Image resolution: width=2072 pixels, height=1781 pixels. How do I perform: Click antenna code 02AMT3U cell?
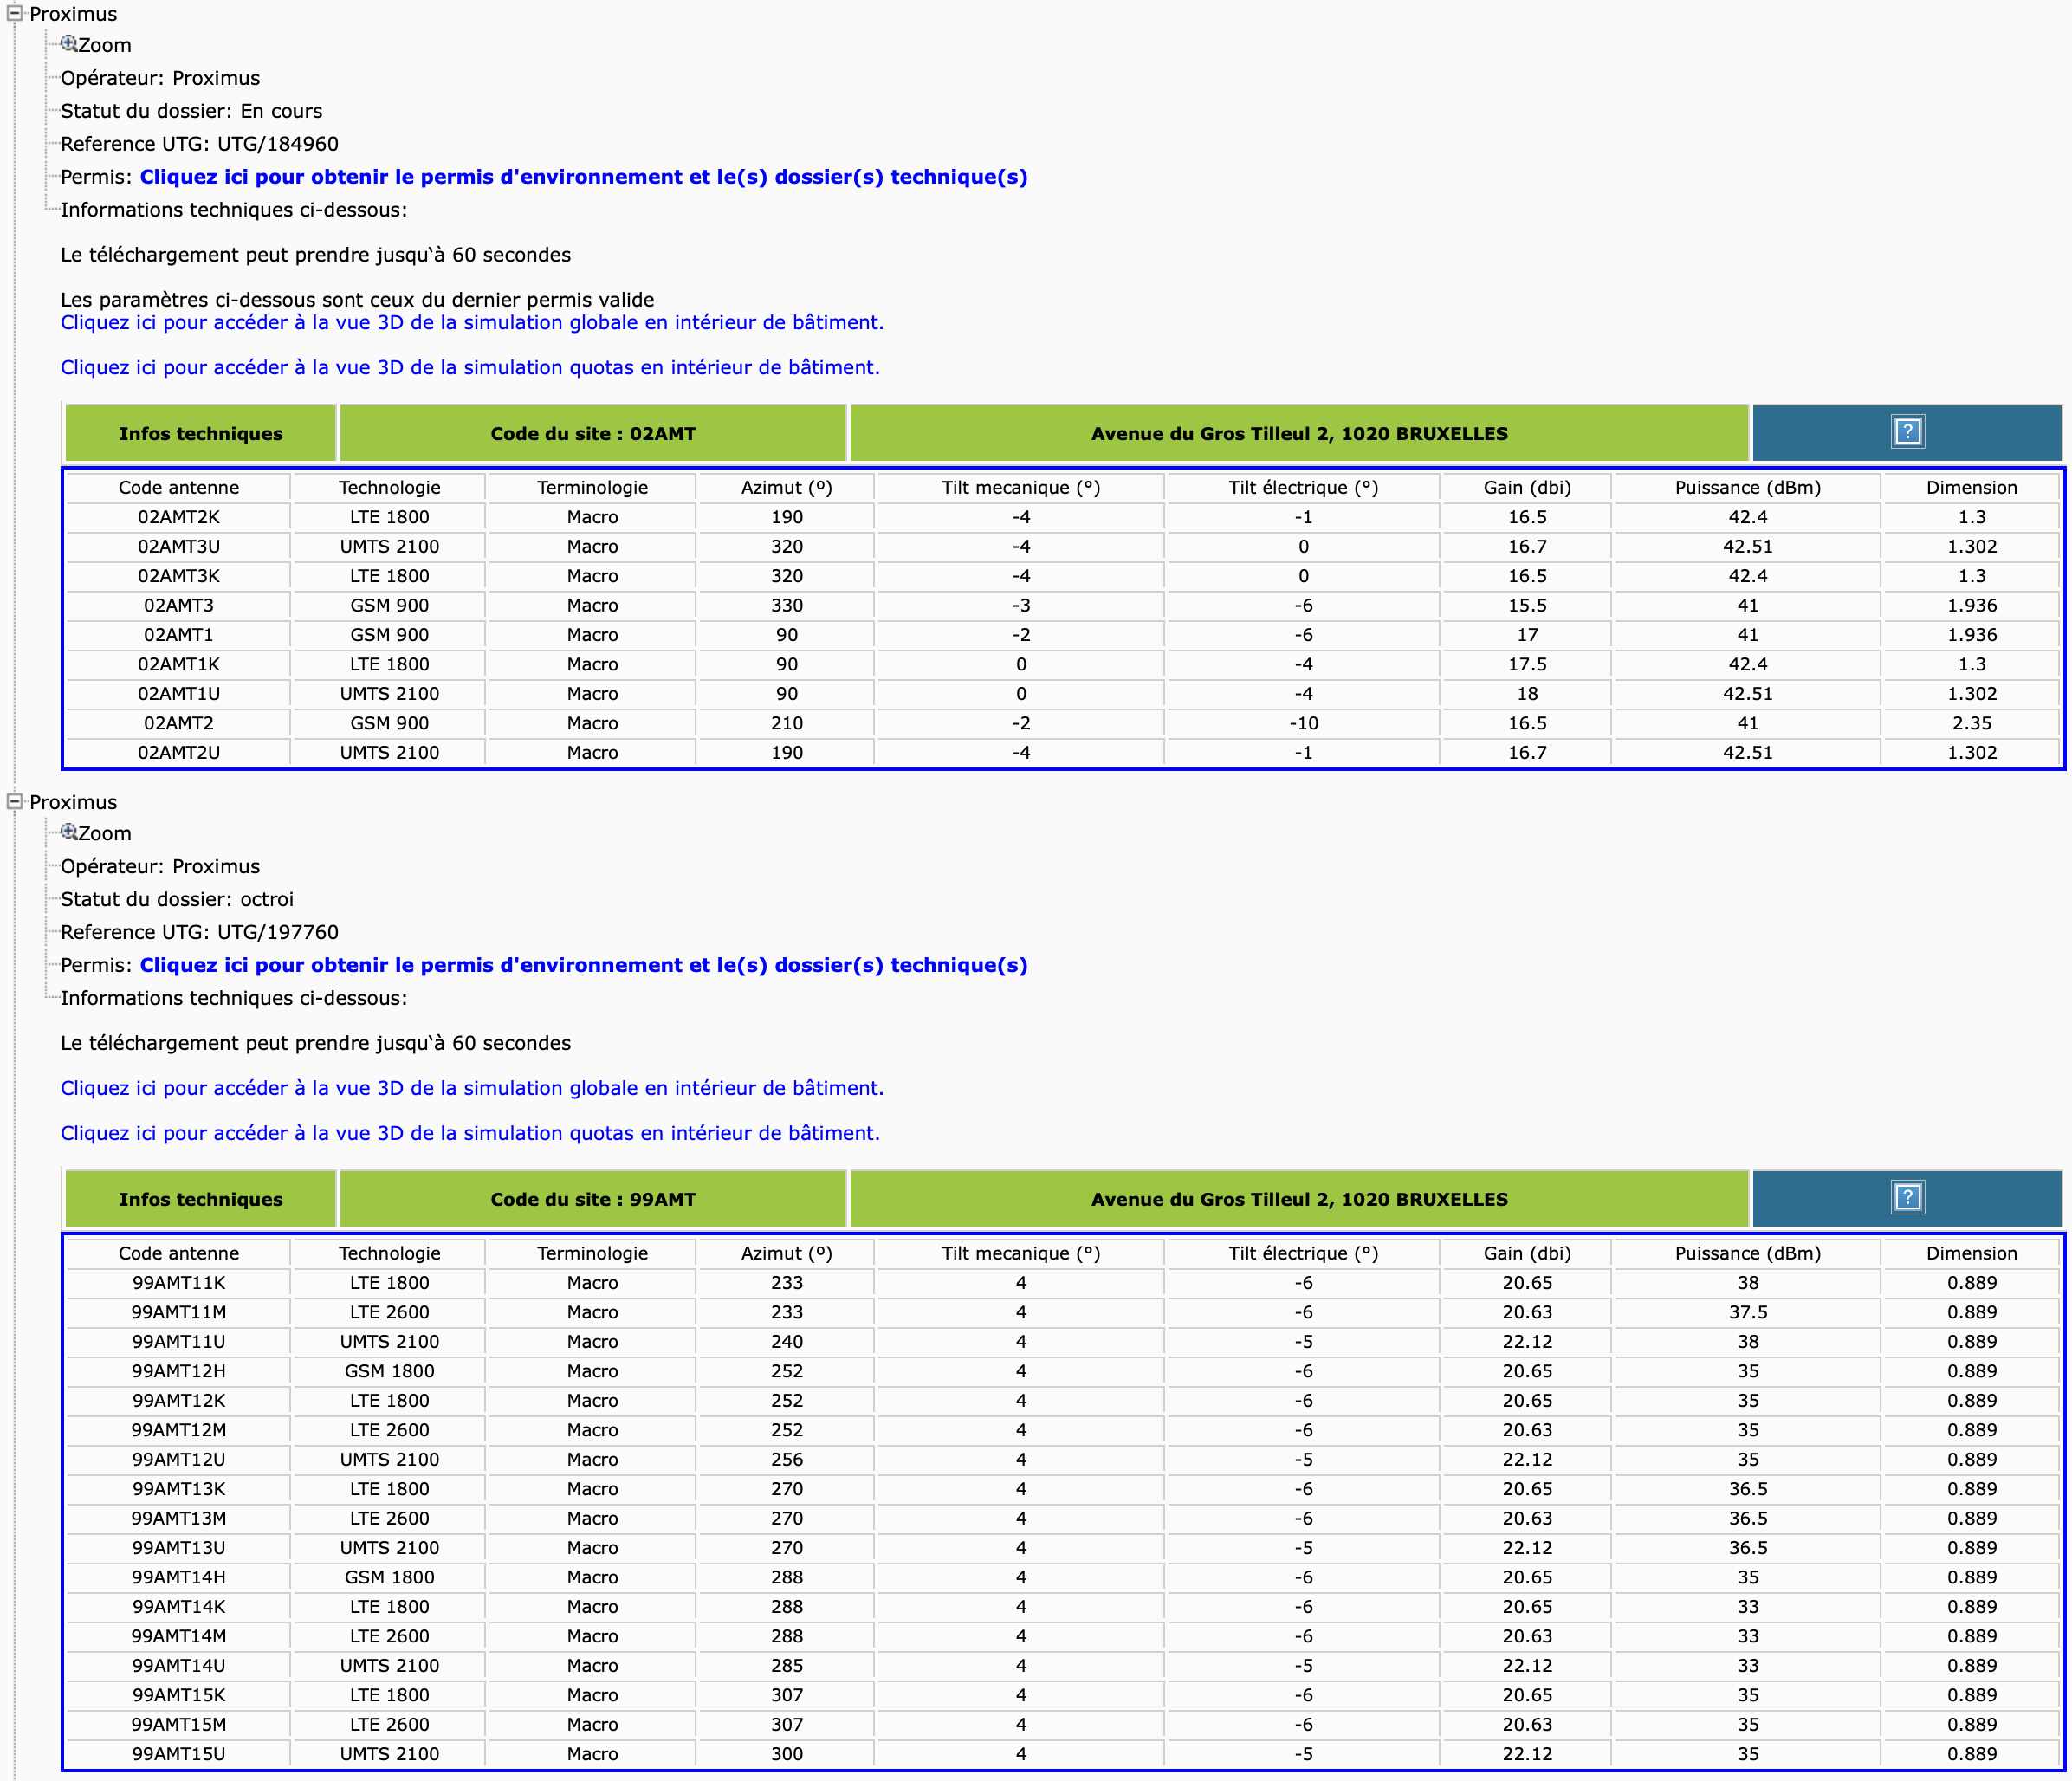(179, 547)
